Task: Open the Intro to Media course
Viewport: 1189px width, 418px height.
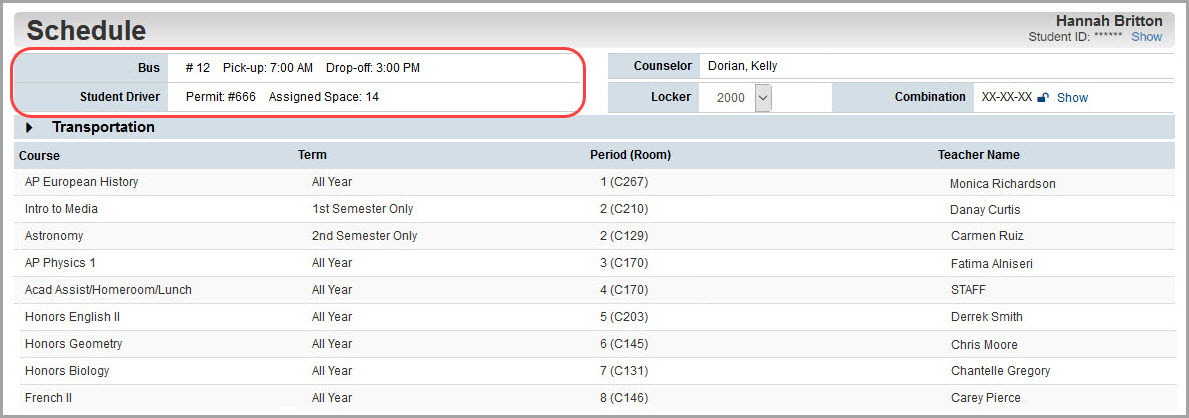Action: [x=61, y=209]
